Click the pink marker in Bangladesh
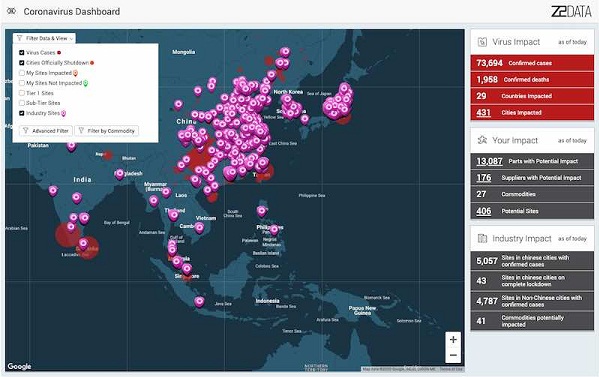Viewport: 599px width, 377px height. 120,174
